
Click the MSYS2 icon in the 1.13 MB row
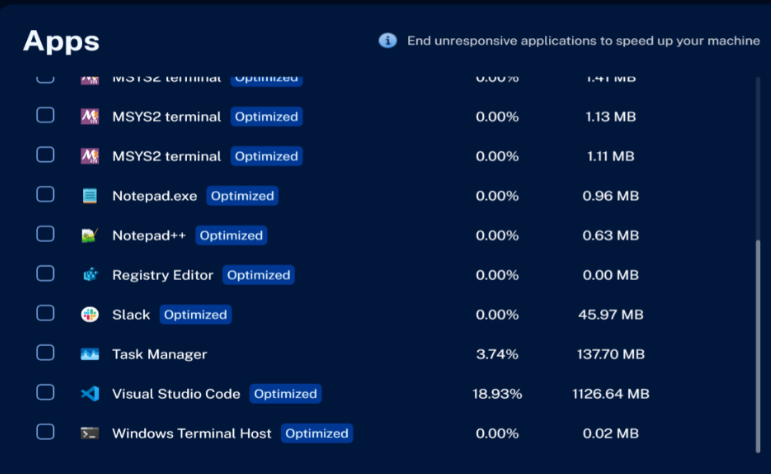pyautogui.click(x=89, y=117)
